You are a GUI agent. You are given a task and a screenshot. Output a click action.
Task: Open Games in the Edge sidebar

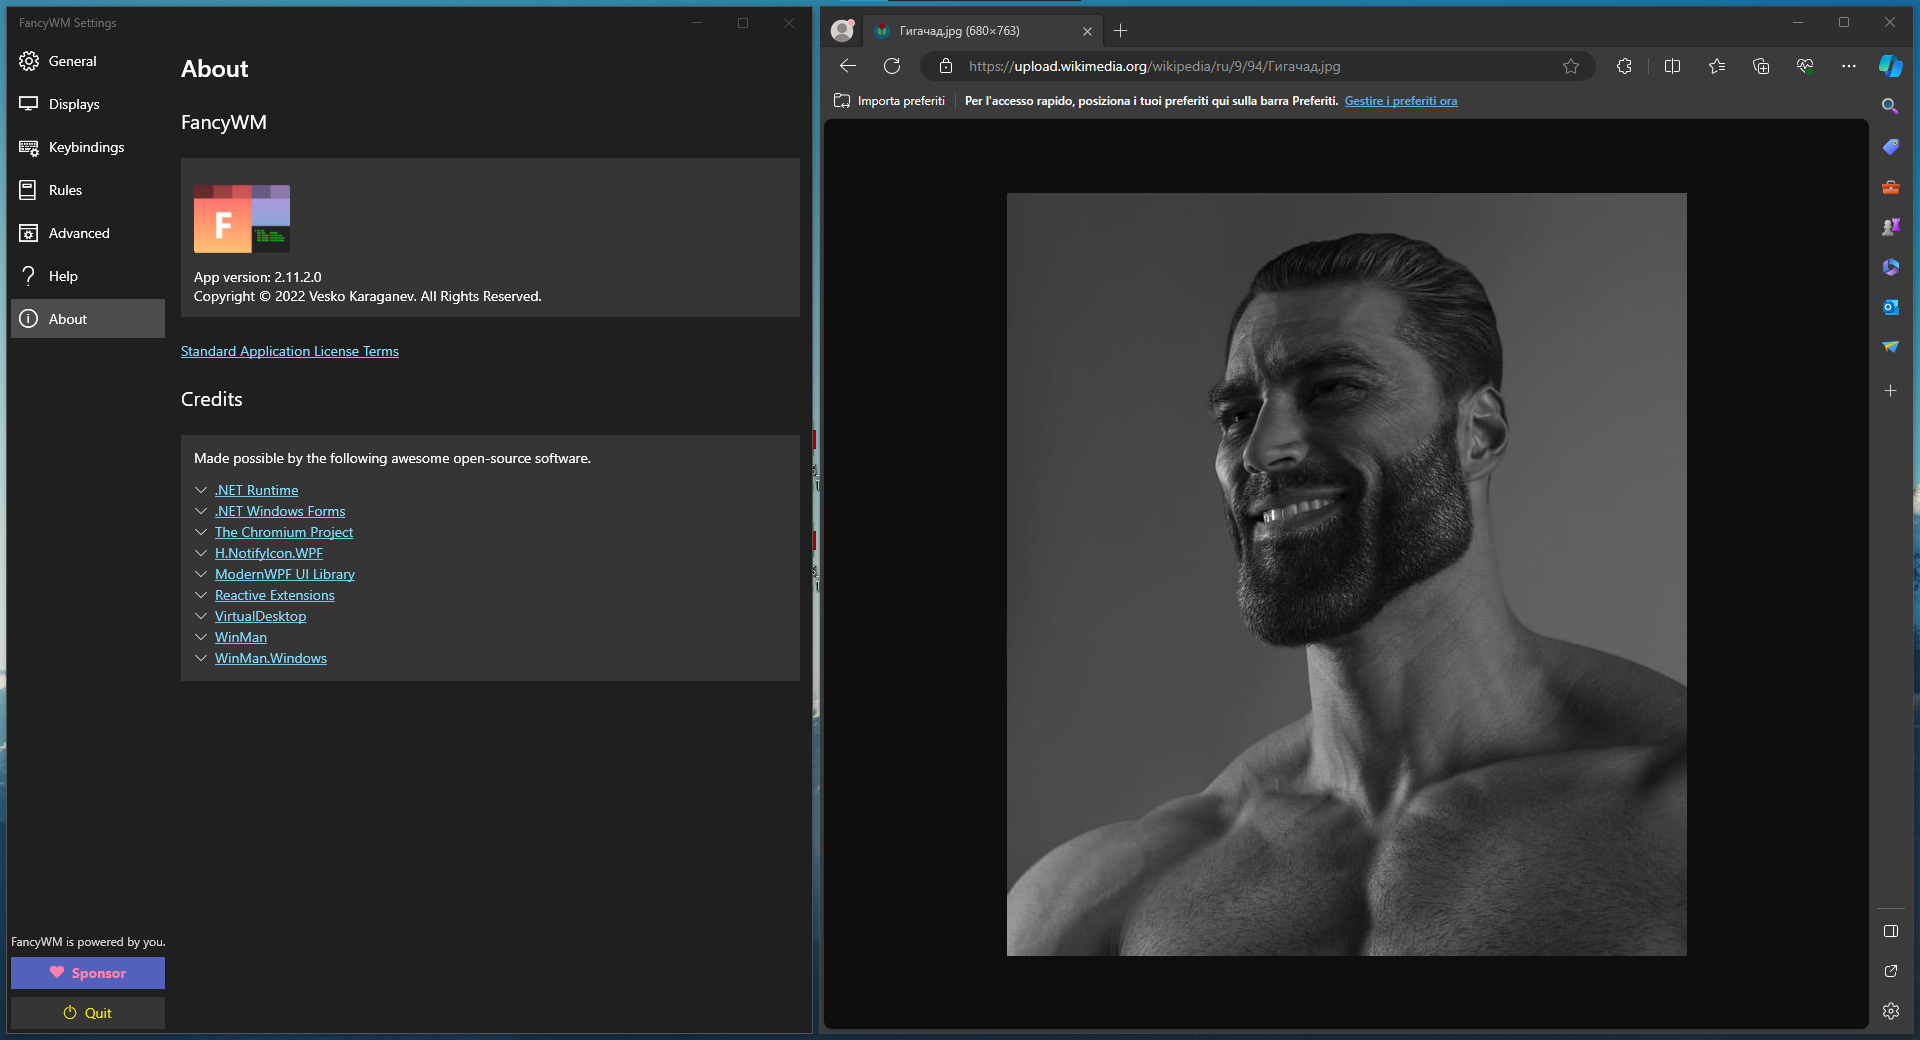pos(1890,227)
